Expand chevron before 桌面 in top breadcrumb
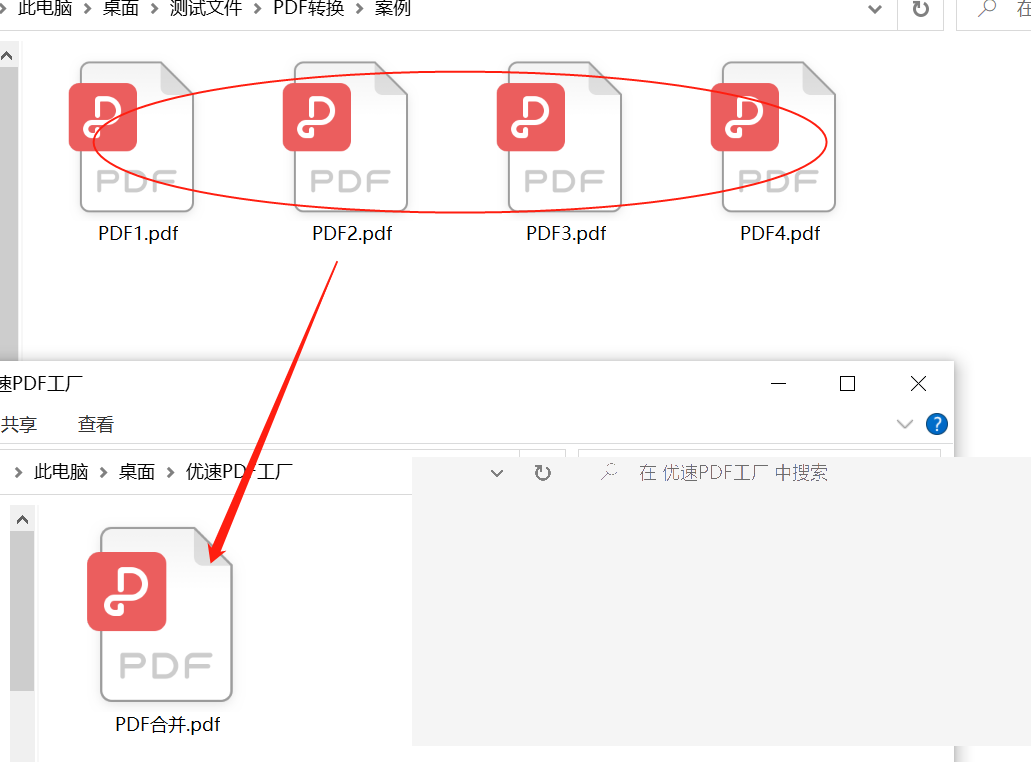Viewport: 1031px width, 762px height. [x=87, y=9]
